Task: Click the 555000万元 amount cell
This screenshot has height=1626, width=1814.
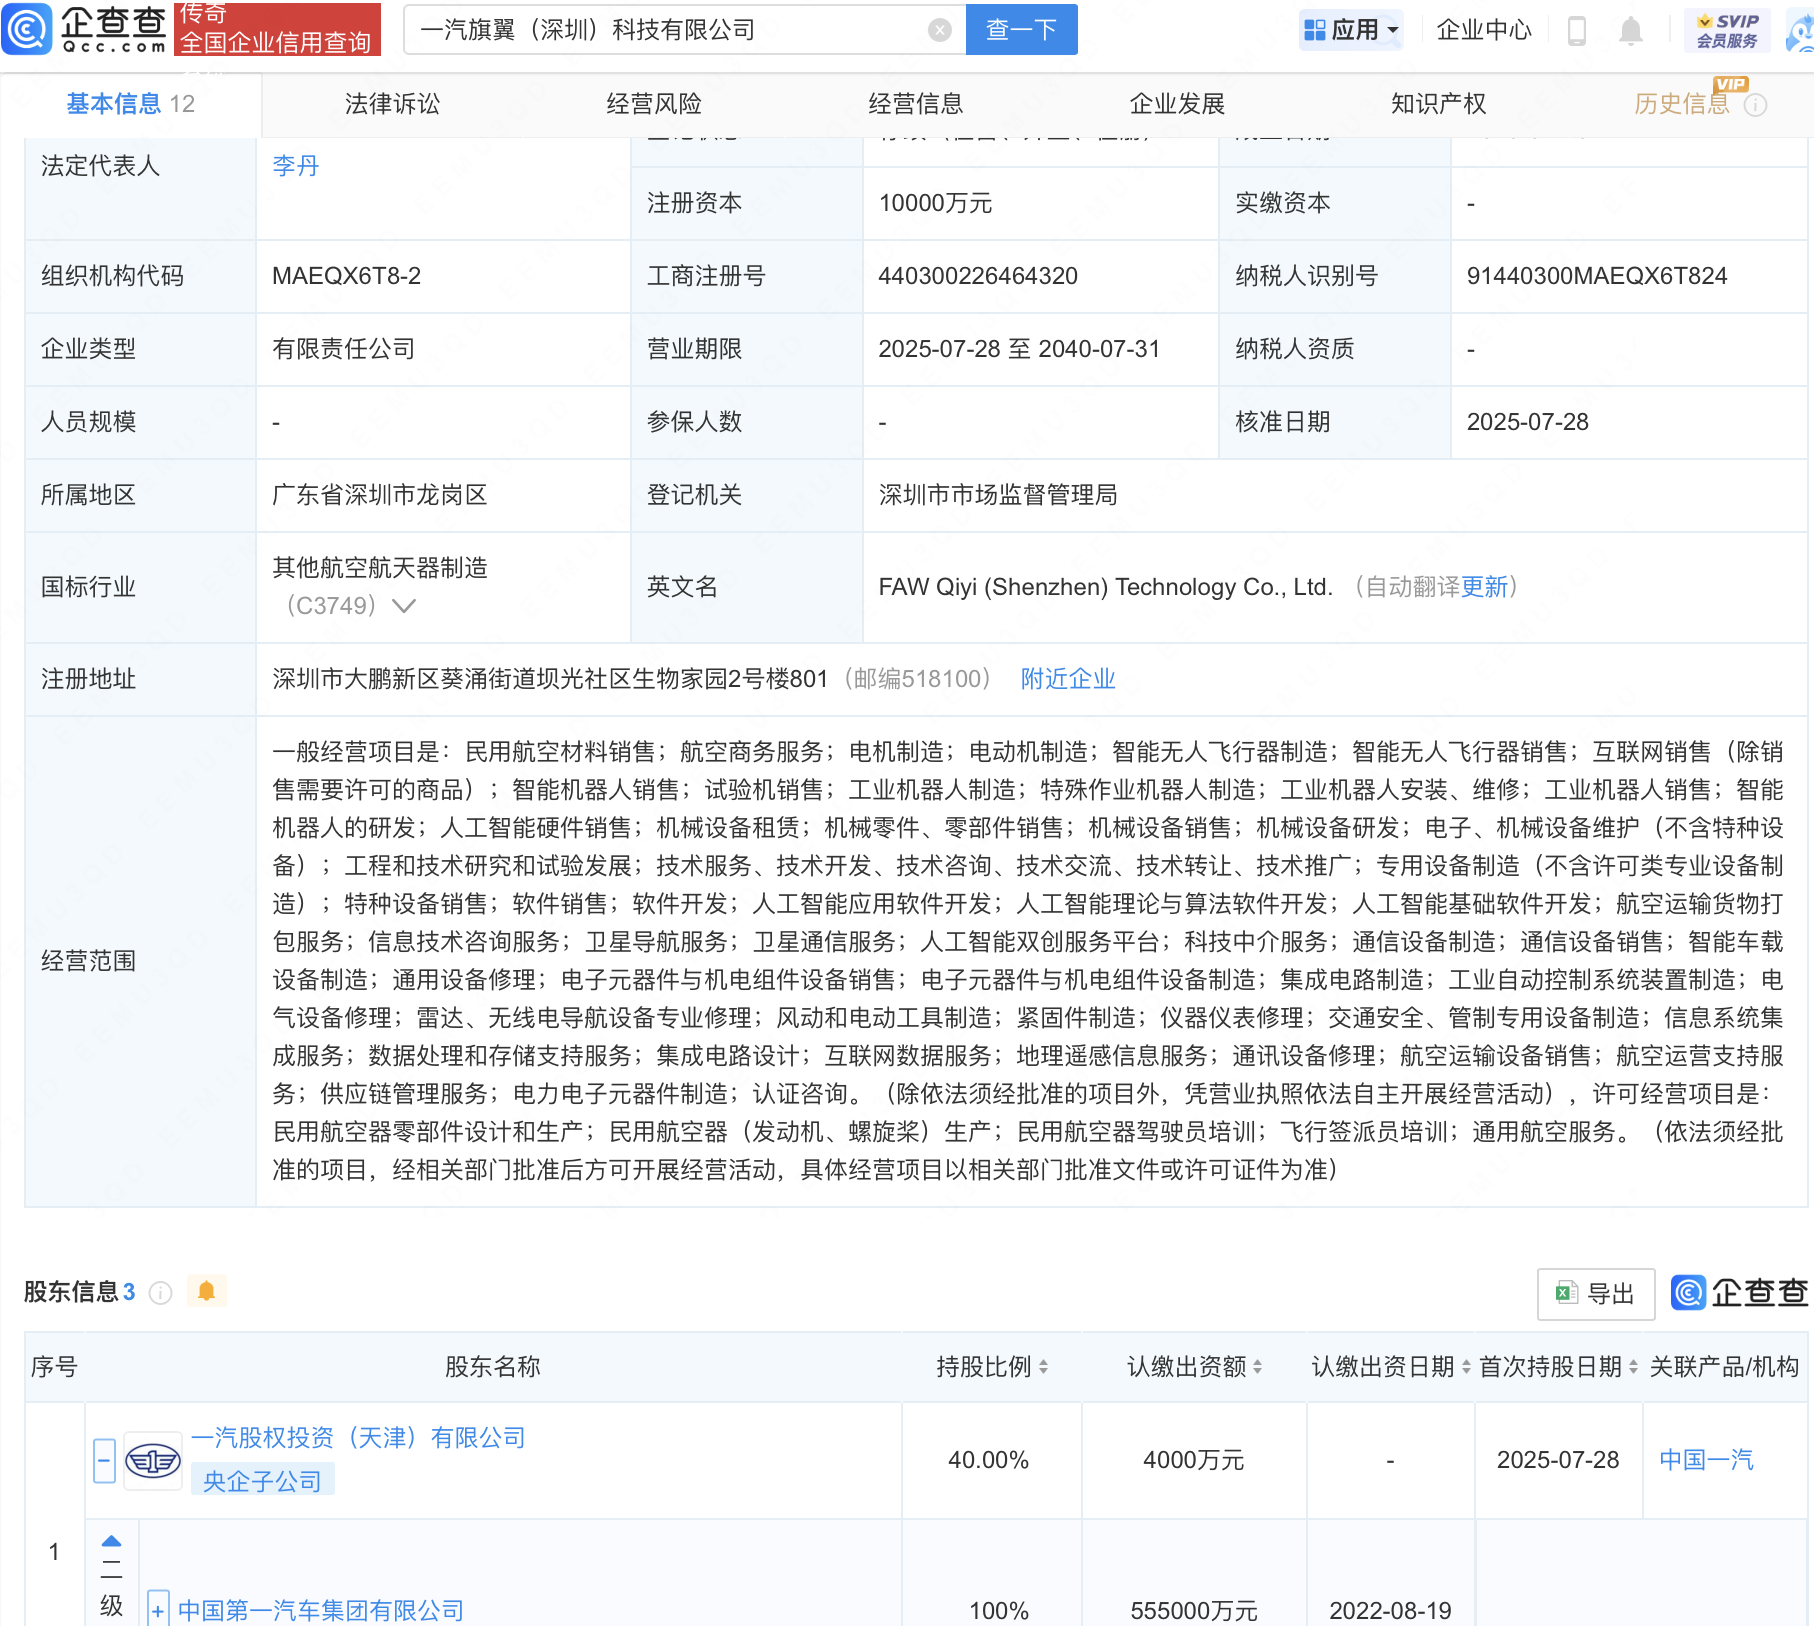Action: tap(1193, 1611)
